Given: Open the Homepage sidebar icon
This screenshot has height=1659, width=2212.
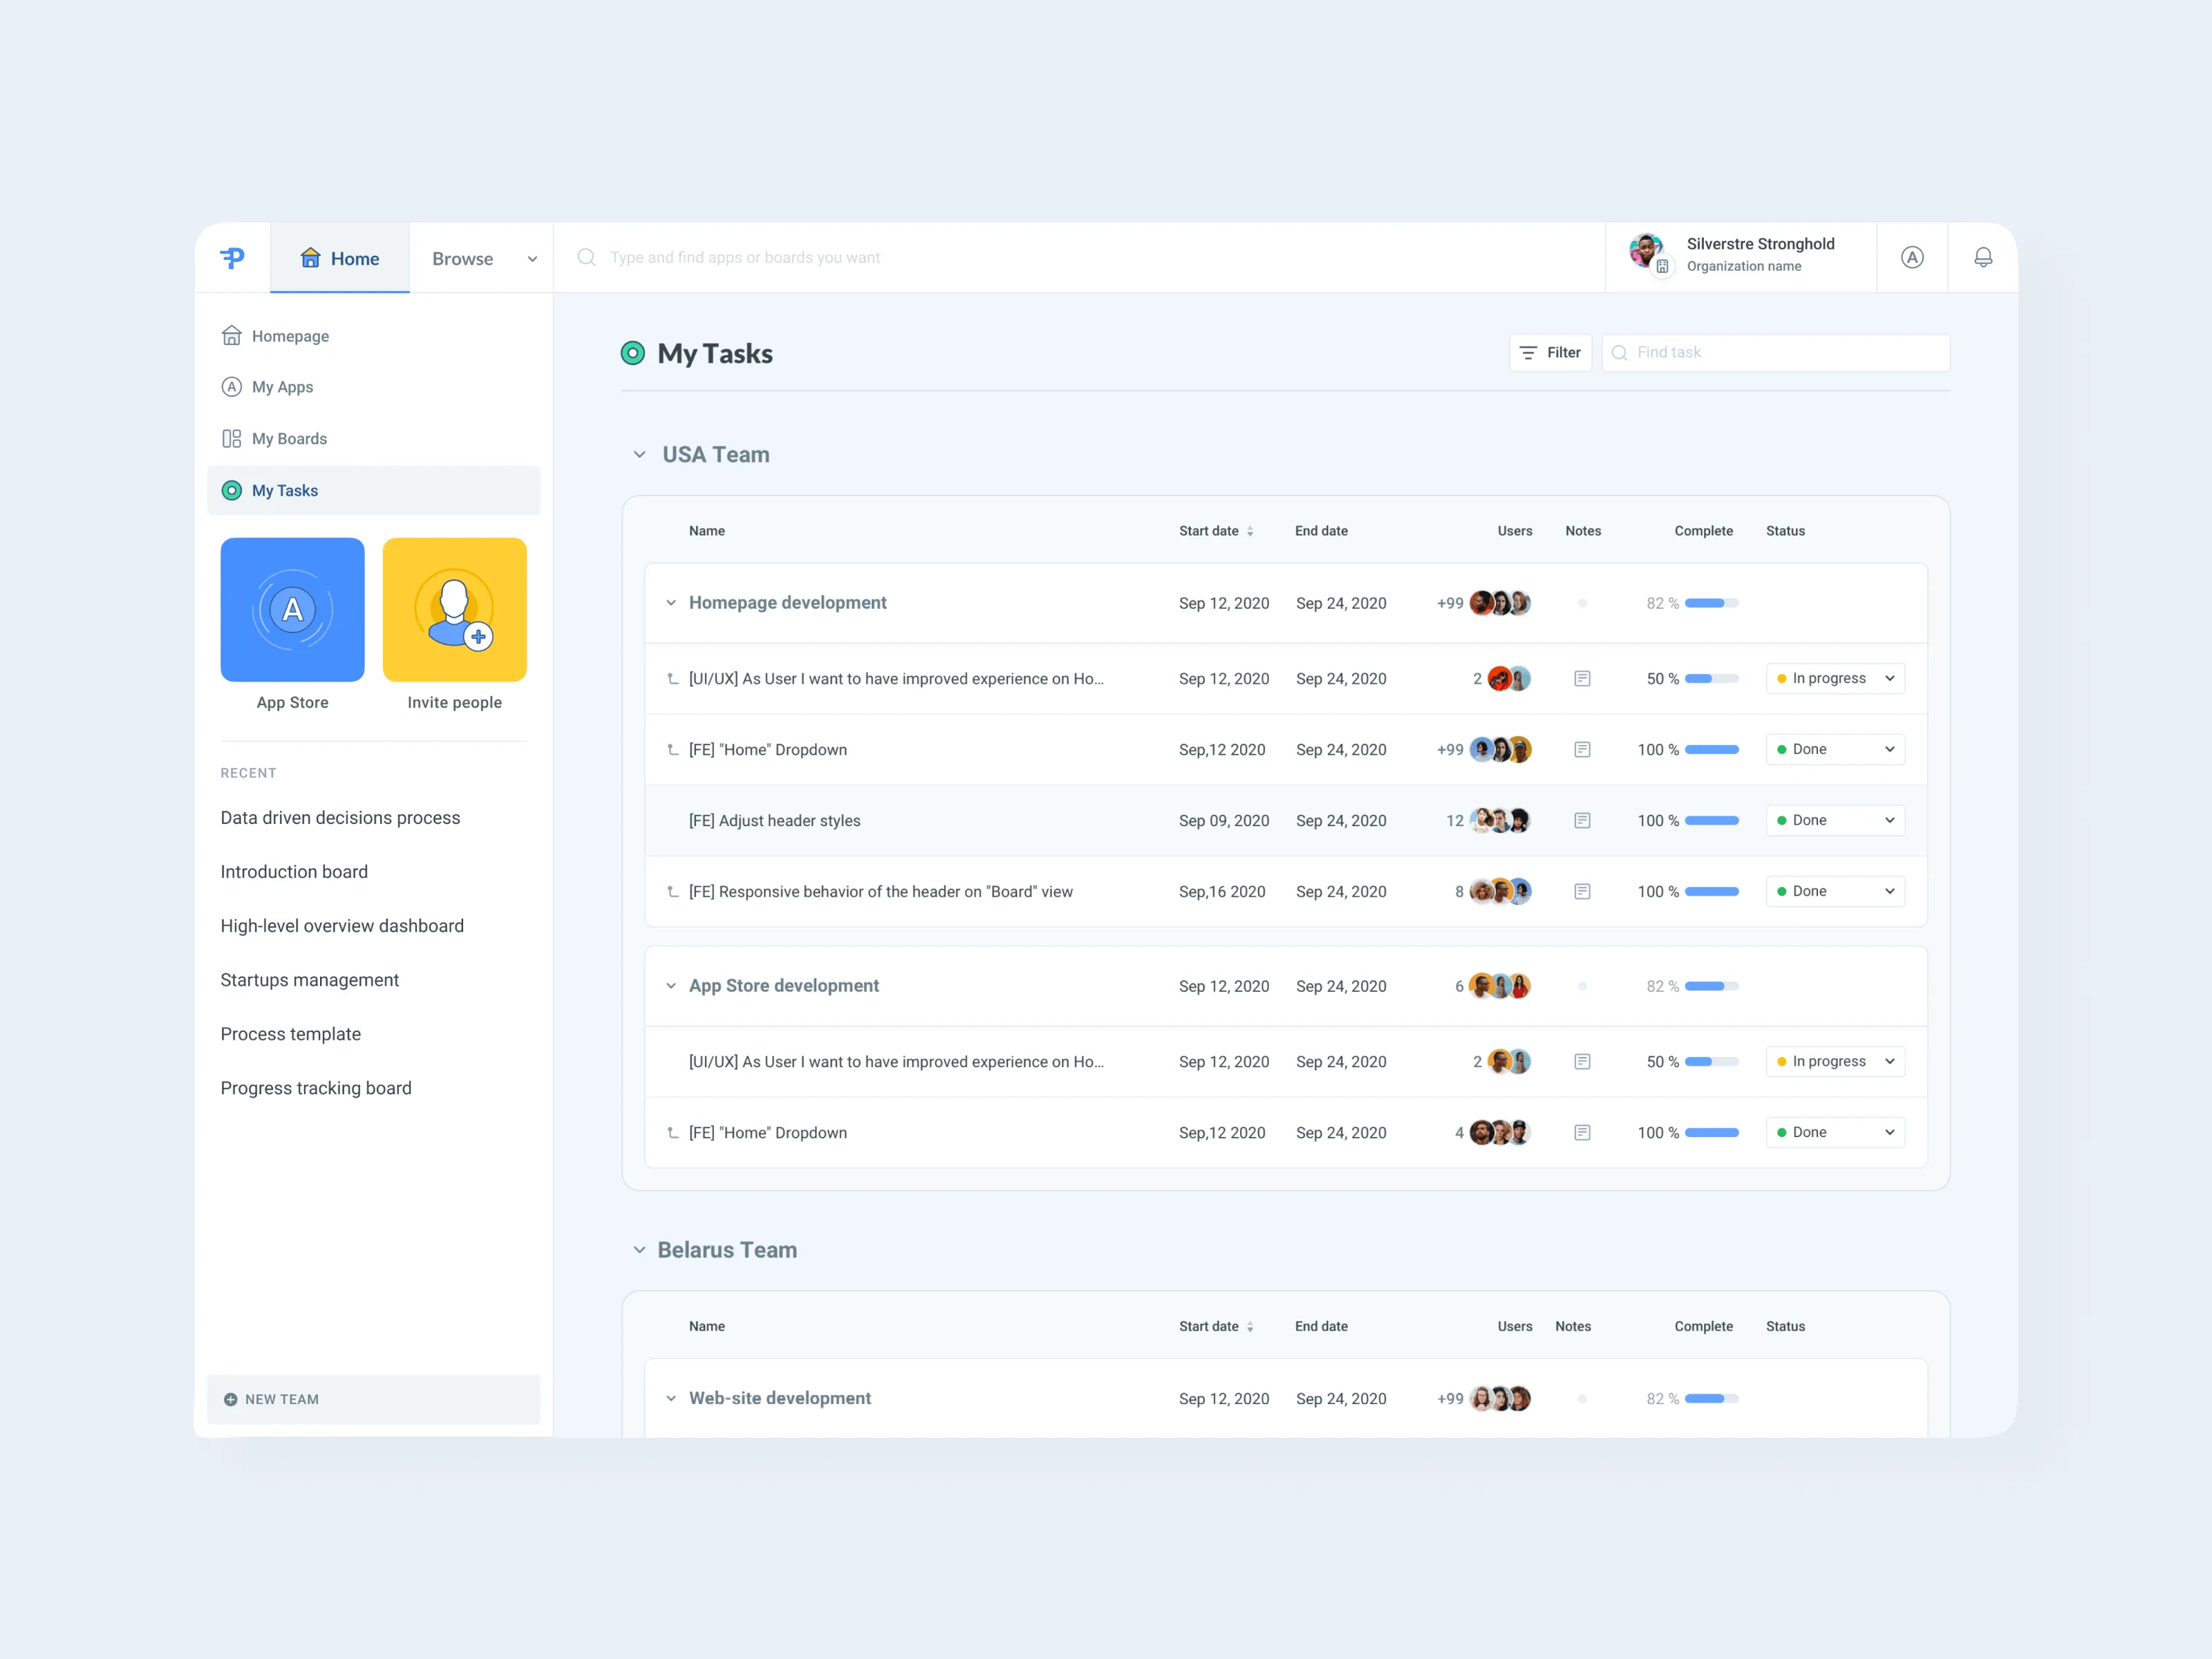Looking at the screenshot, I should click(232, 335).
